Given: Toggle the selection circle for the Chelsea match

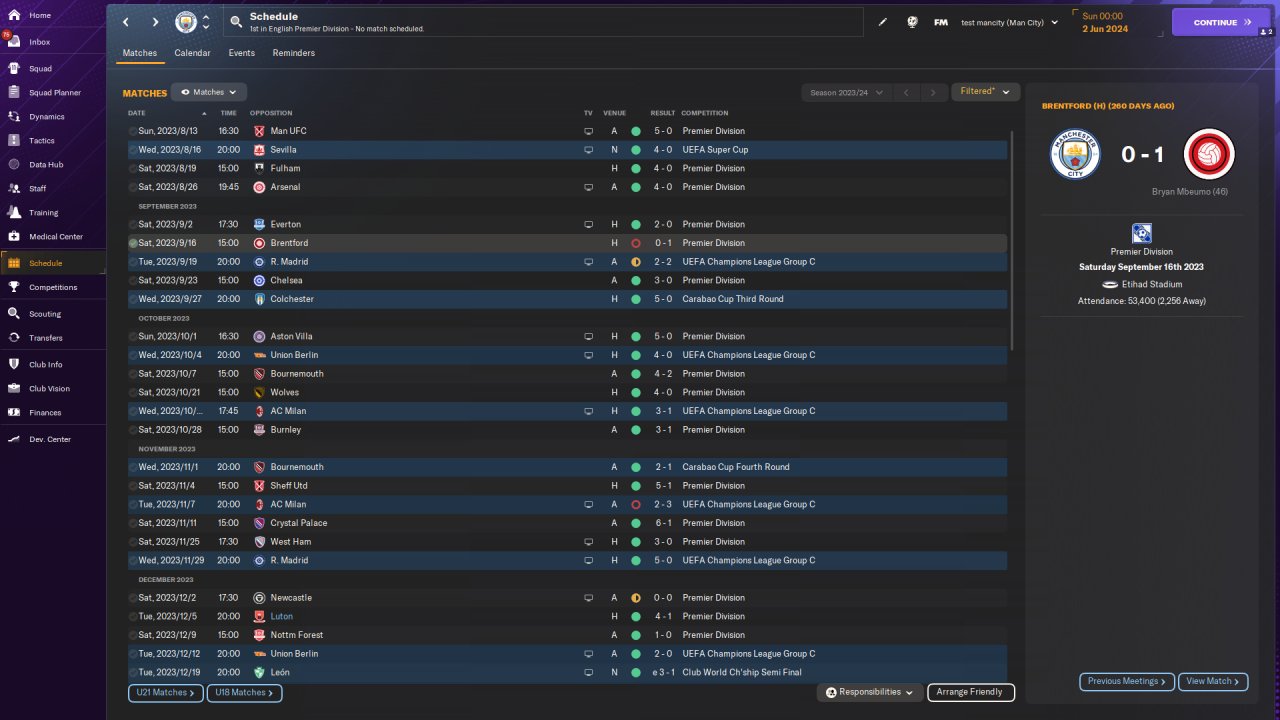Looking at the screenshot, I should (x=133, y=281).
